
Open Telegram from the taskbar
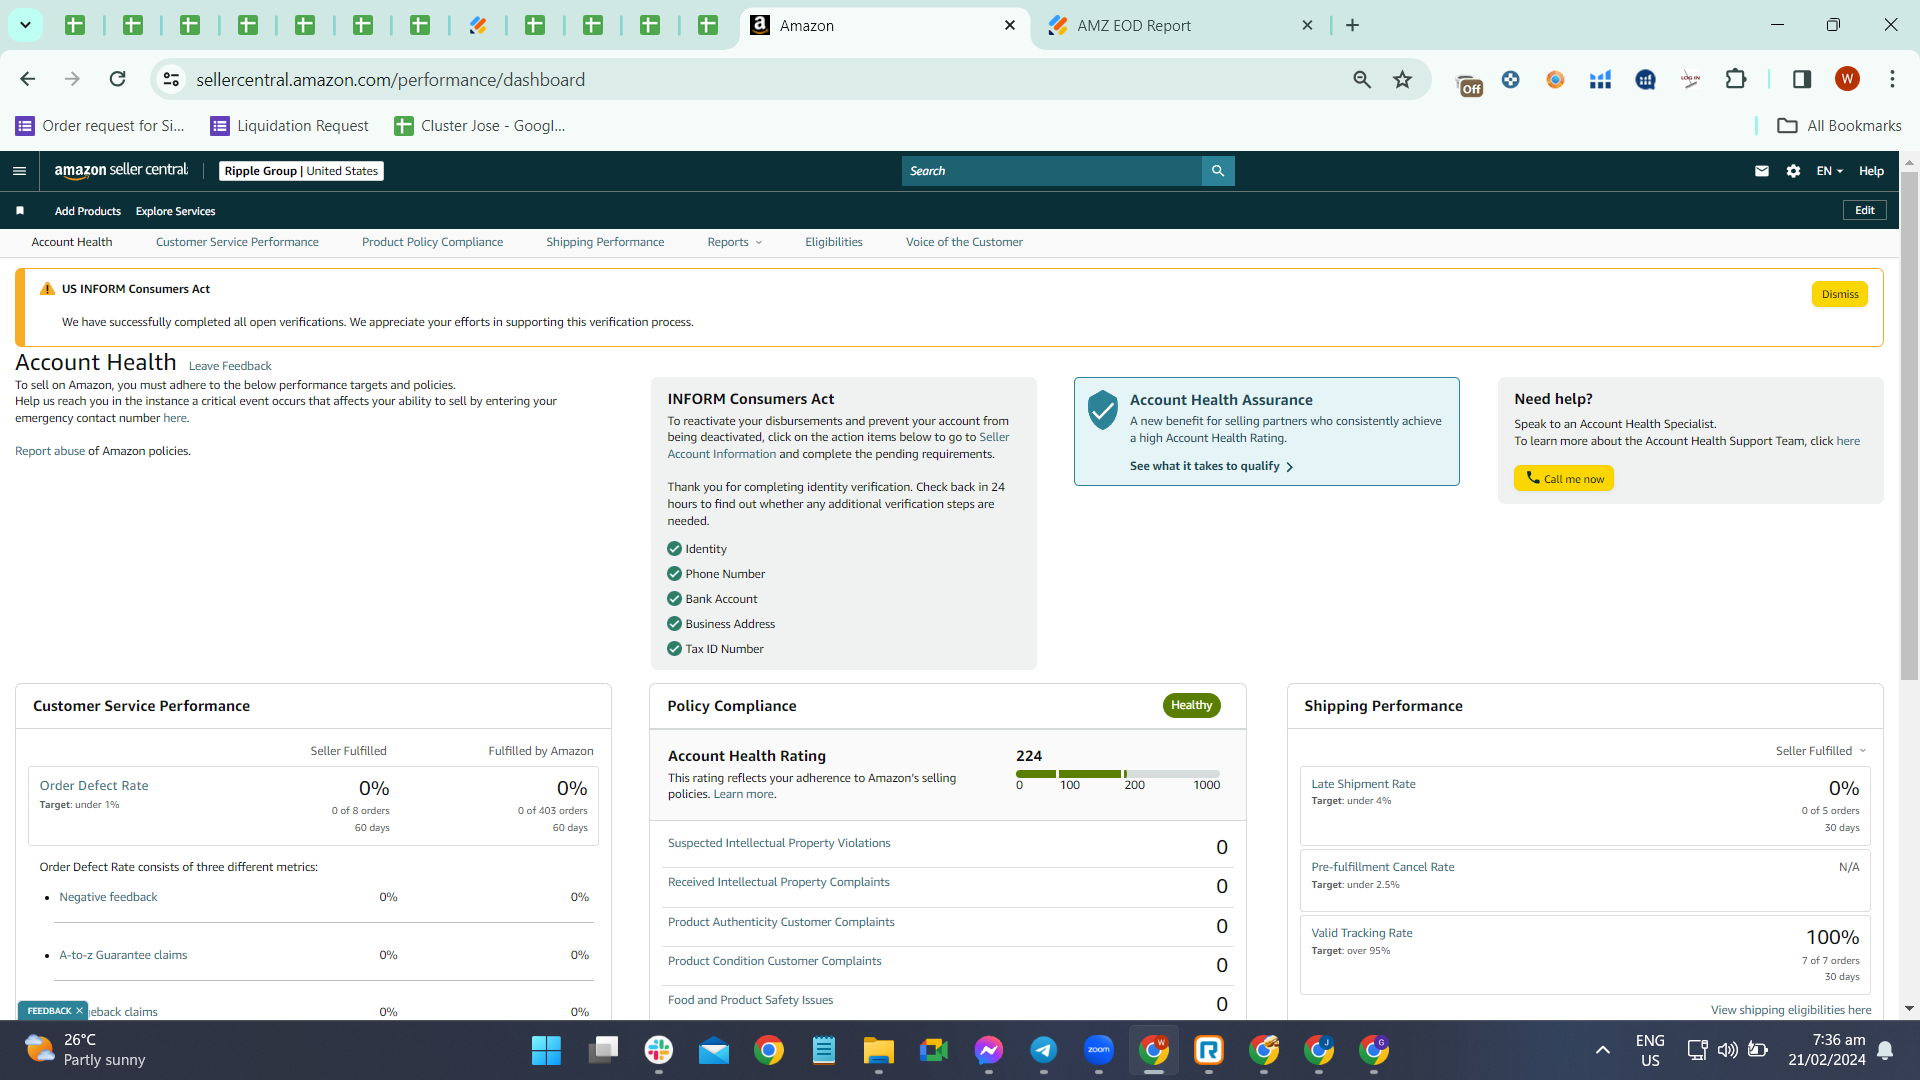[x=1044, y=1050]
